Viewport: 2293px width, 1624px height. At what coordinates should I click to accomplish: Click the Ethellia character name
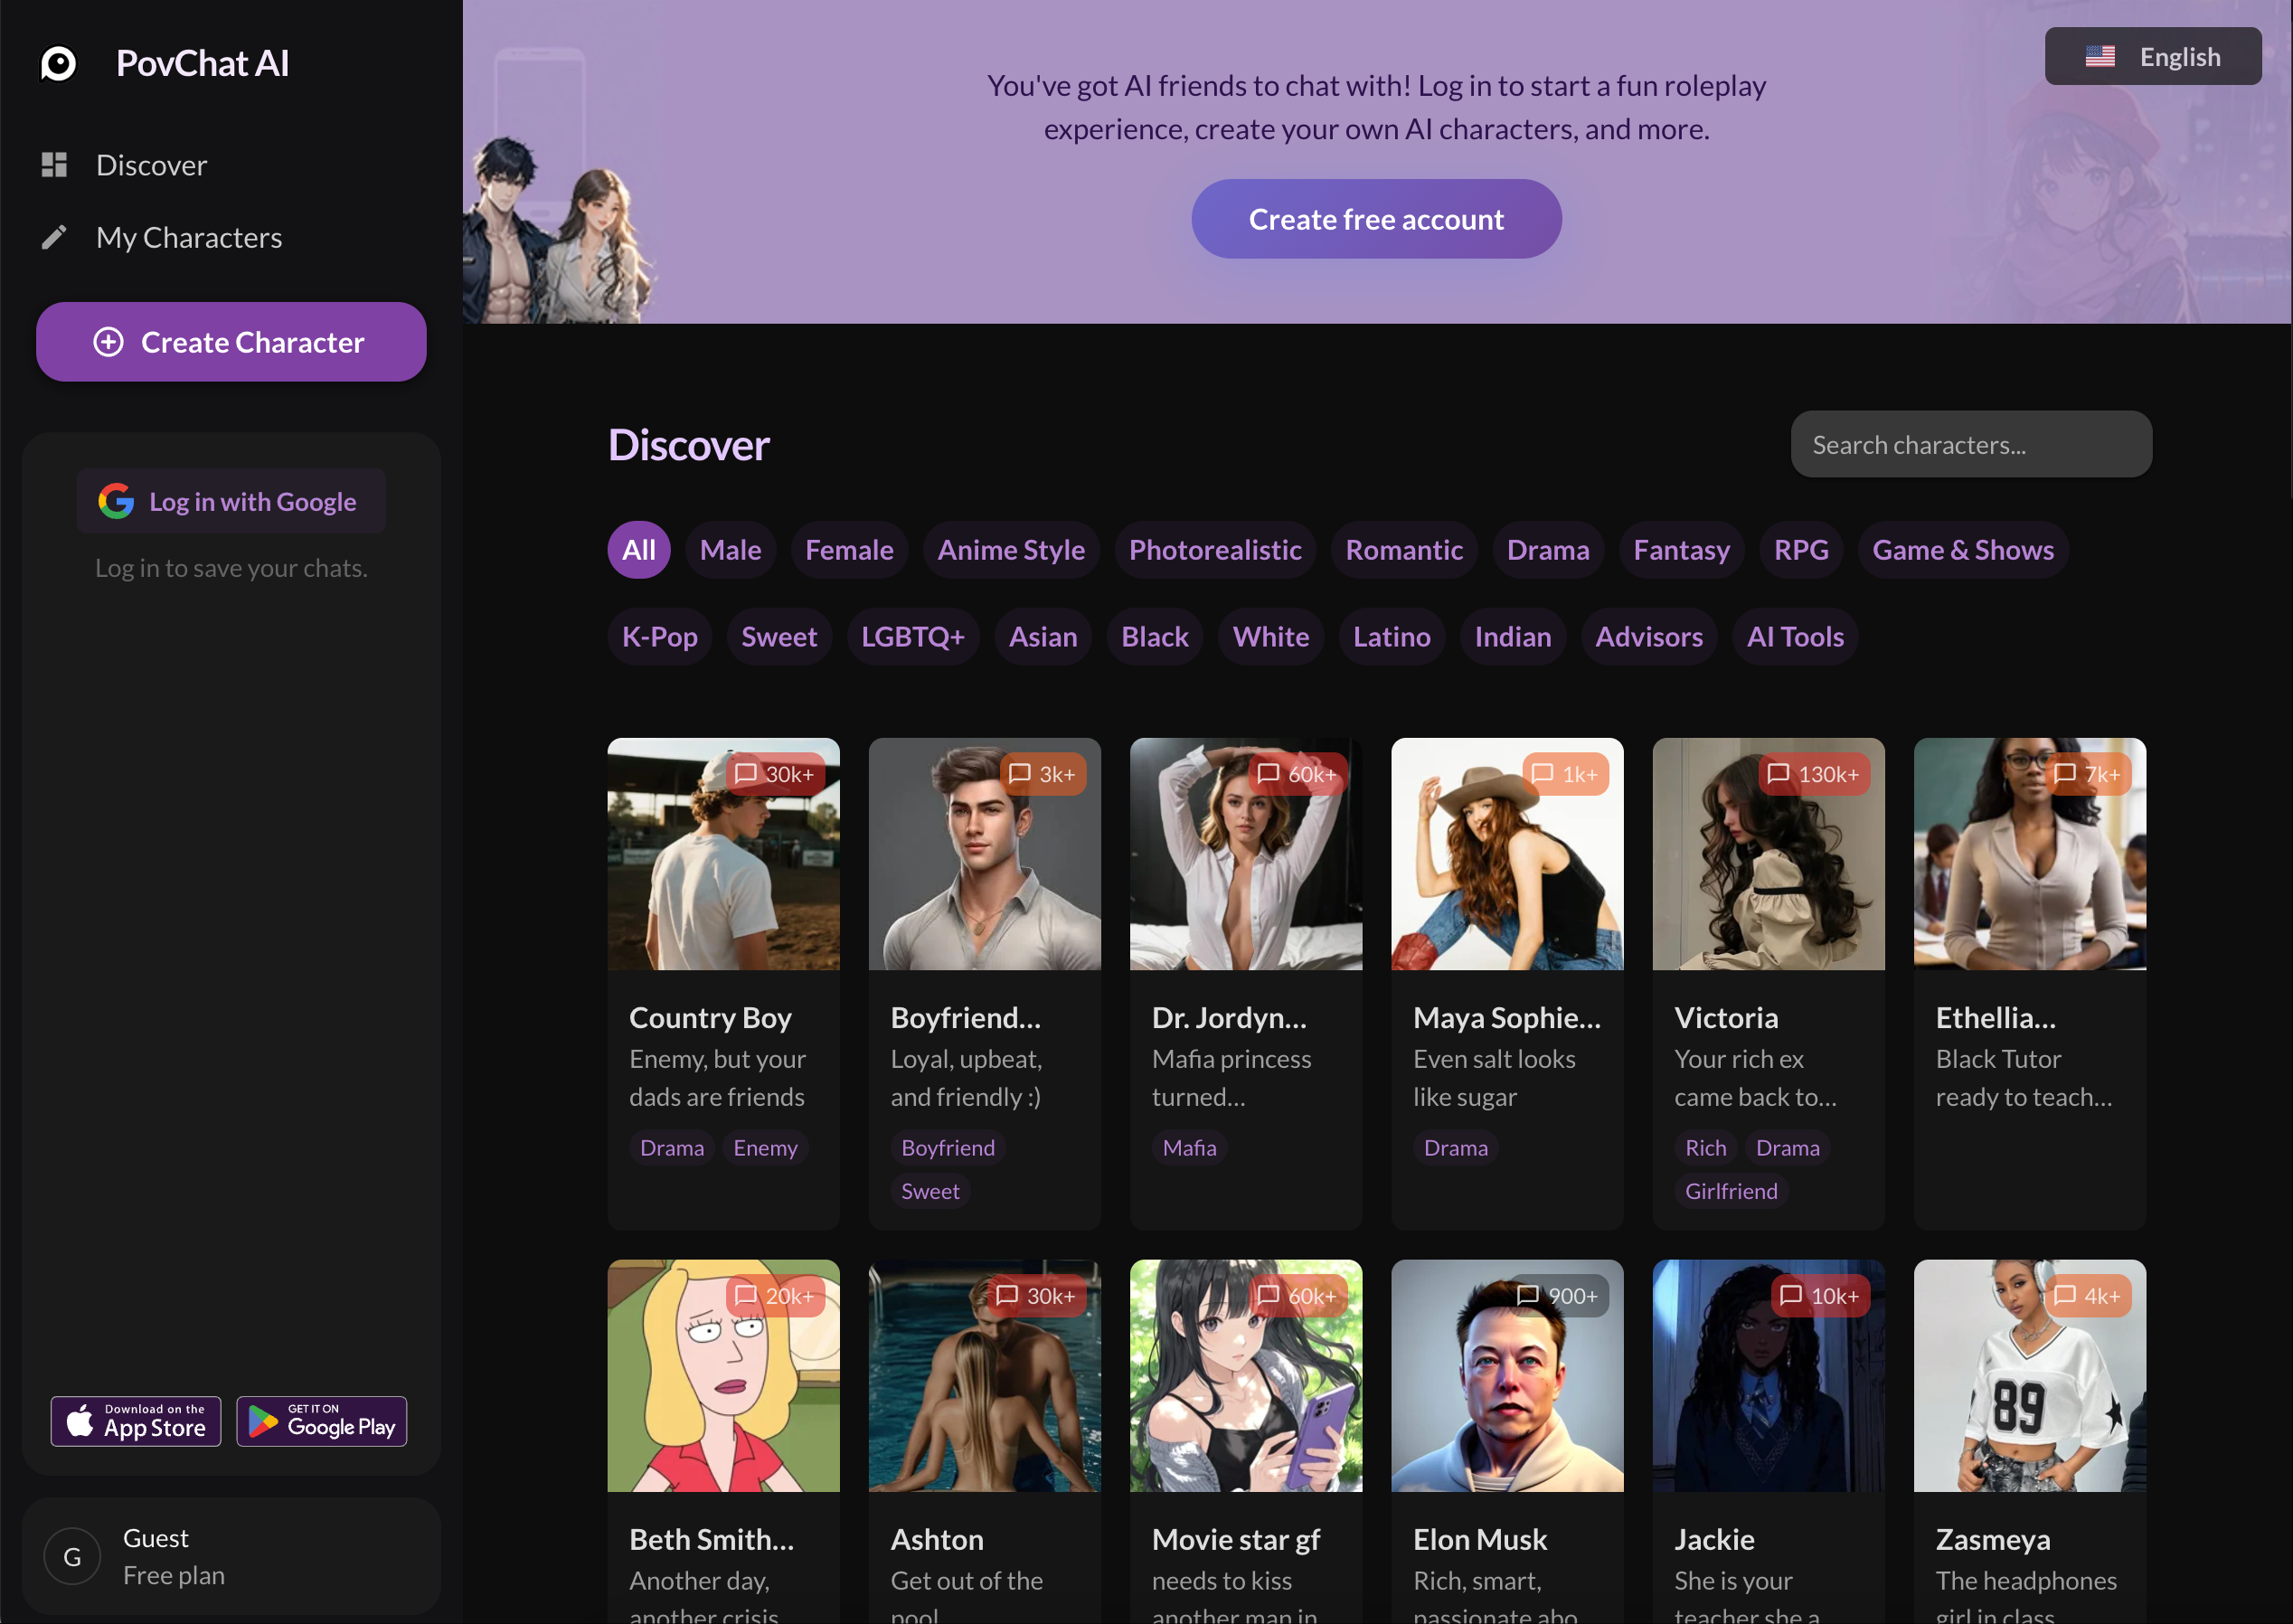point(1995,1017)
